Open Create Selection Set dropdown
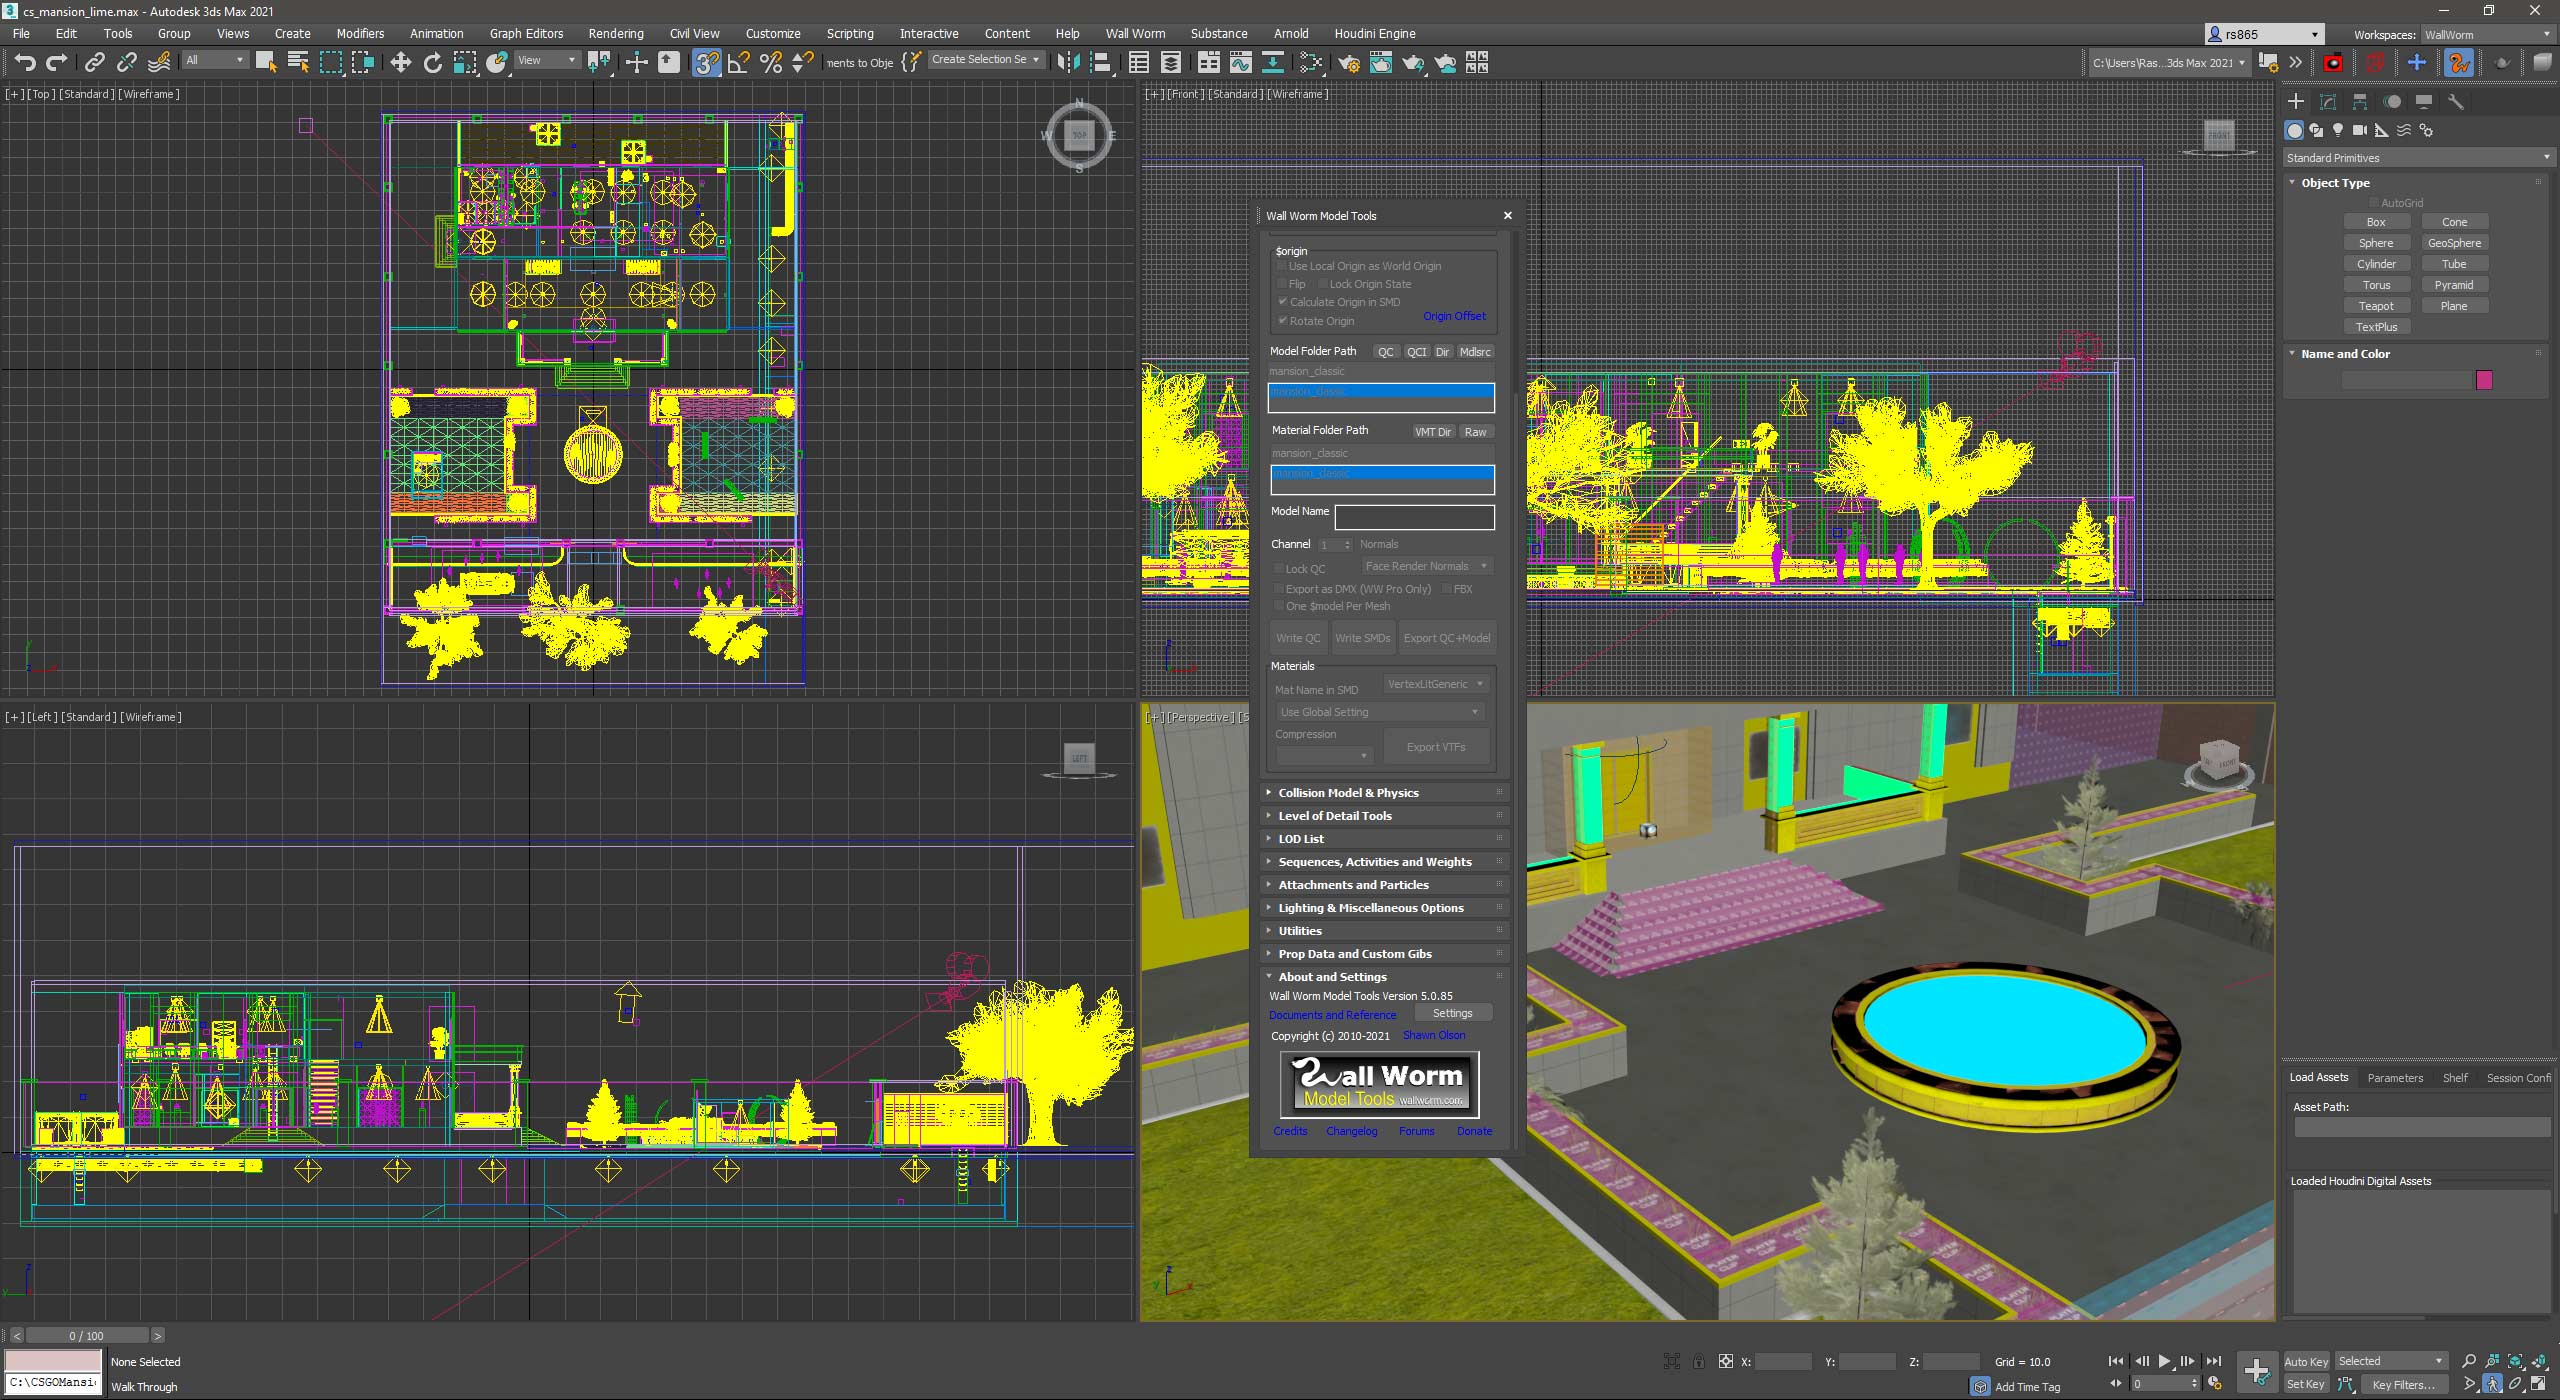The height and width of the screenshot is (1400, 2560). (985, 60)
